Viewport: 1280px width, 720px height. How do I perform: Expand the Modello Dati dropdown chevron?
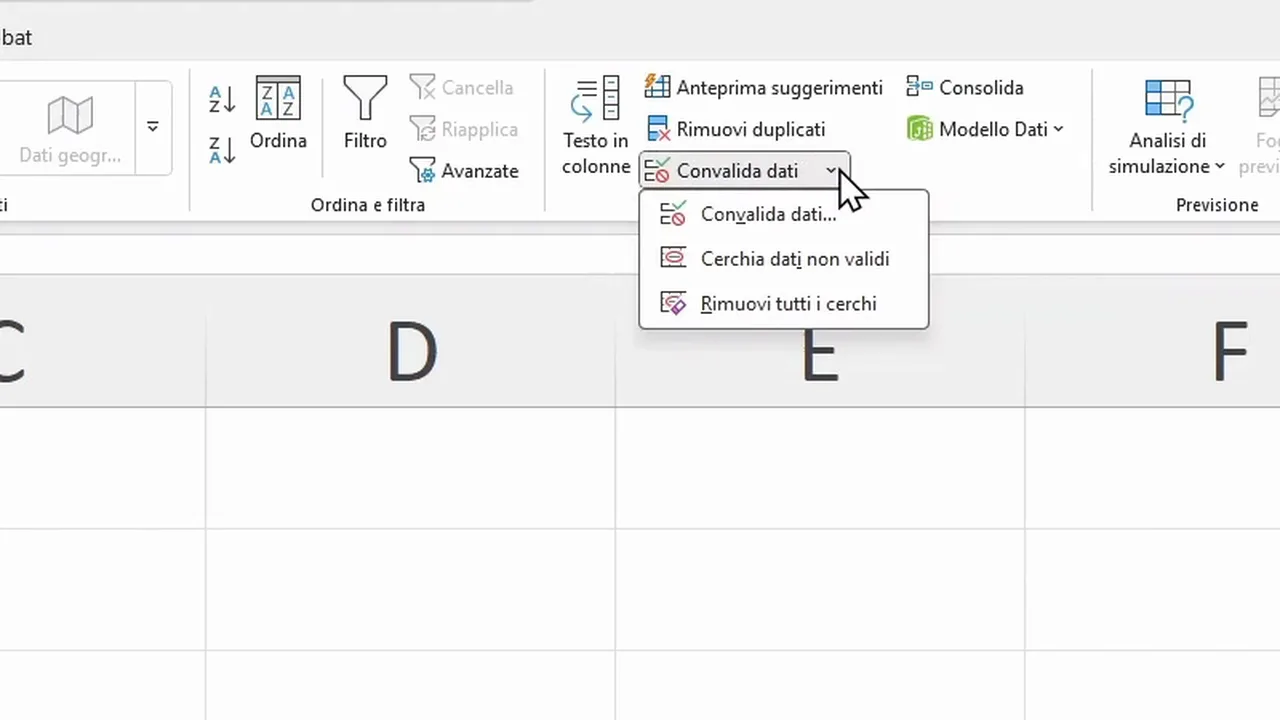click(x=1059, y=129)
